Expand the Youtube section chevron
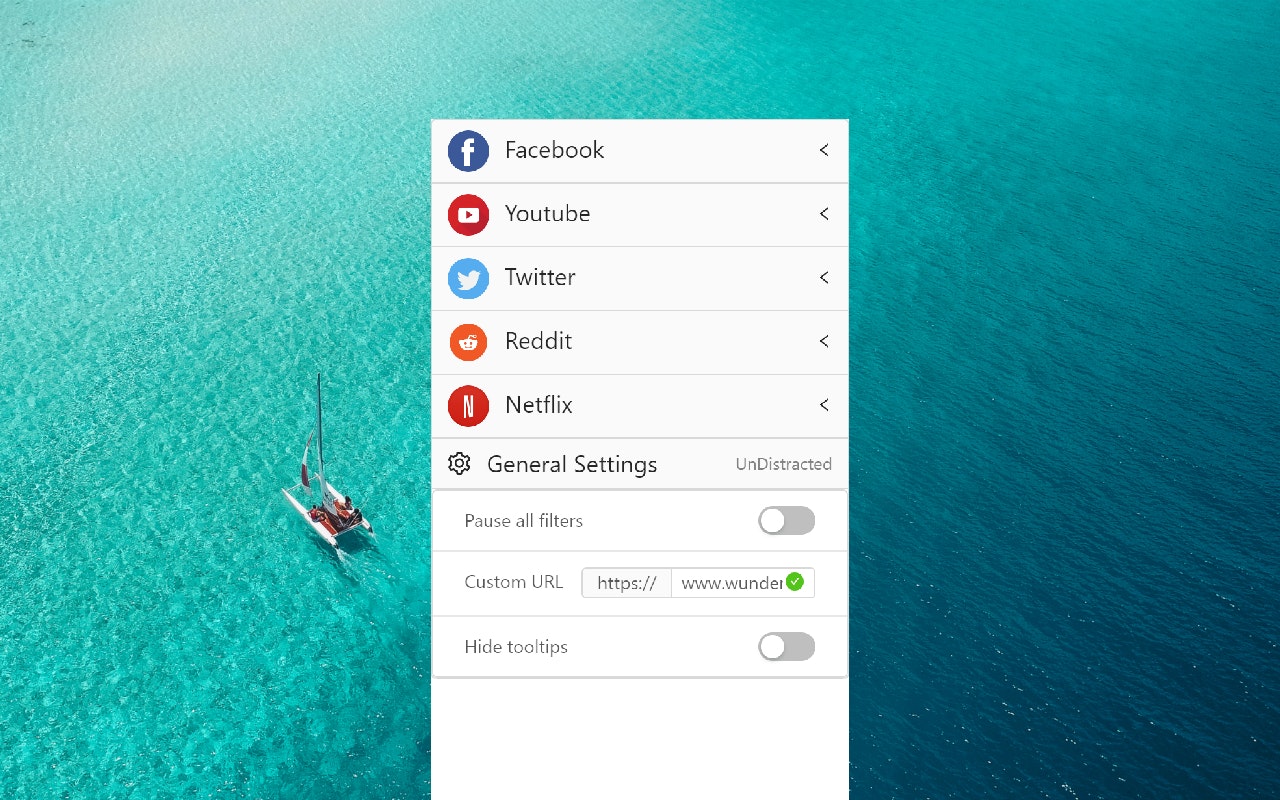The width and height of the screenshot is (1280, 800). (824, 214)
